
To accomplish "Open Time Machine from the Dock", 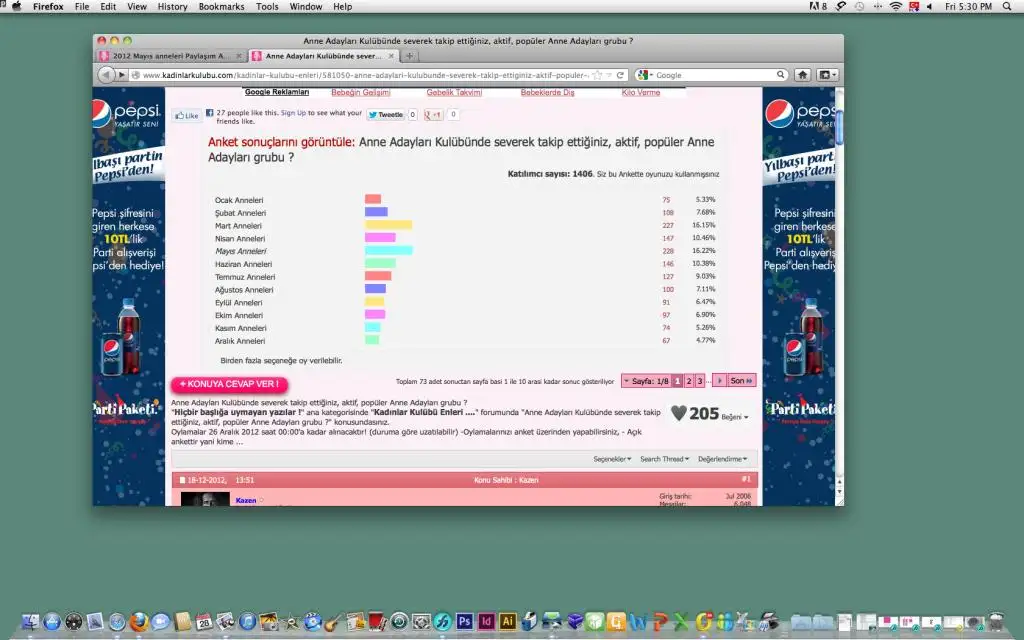I will [399, 622].
